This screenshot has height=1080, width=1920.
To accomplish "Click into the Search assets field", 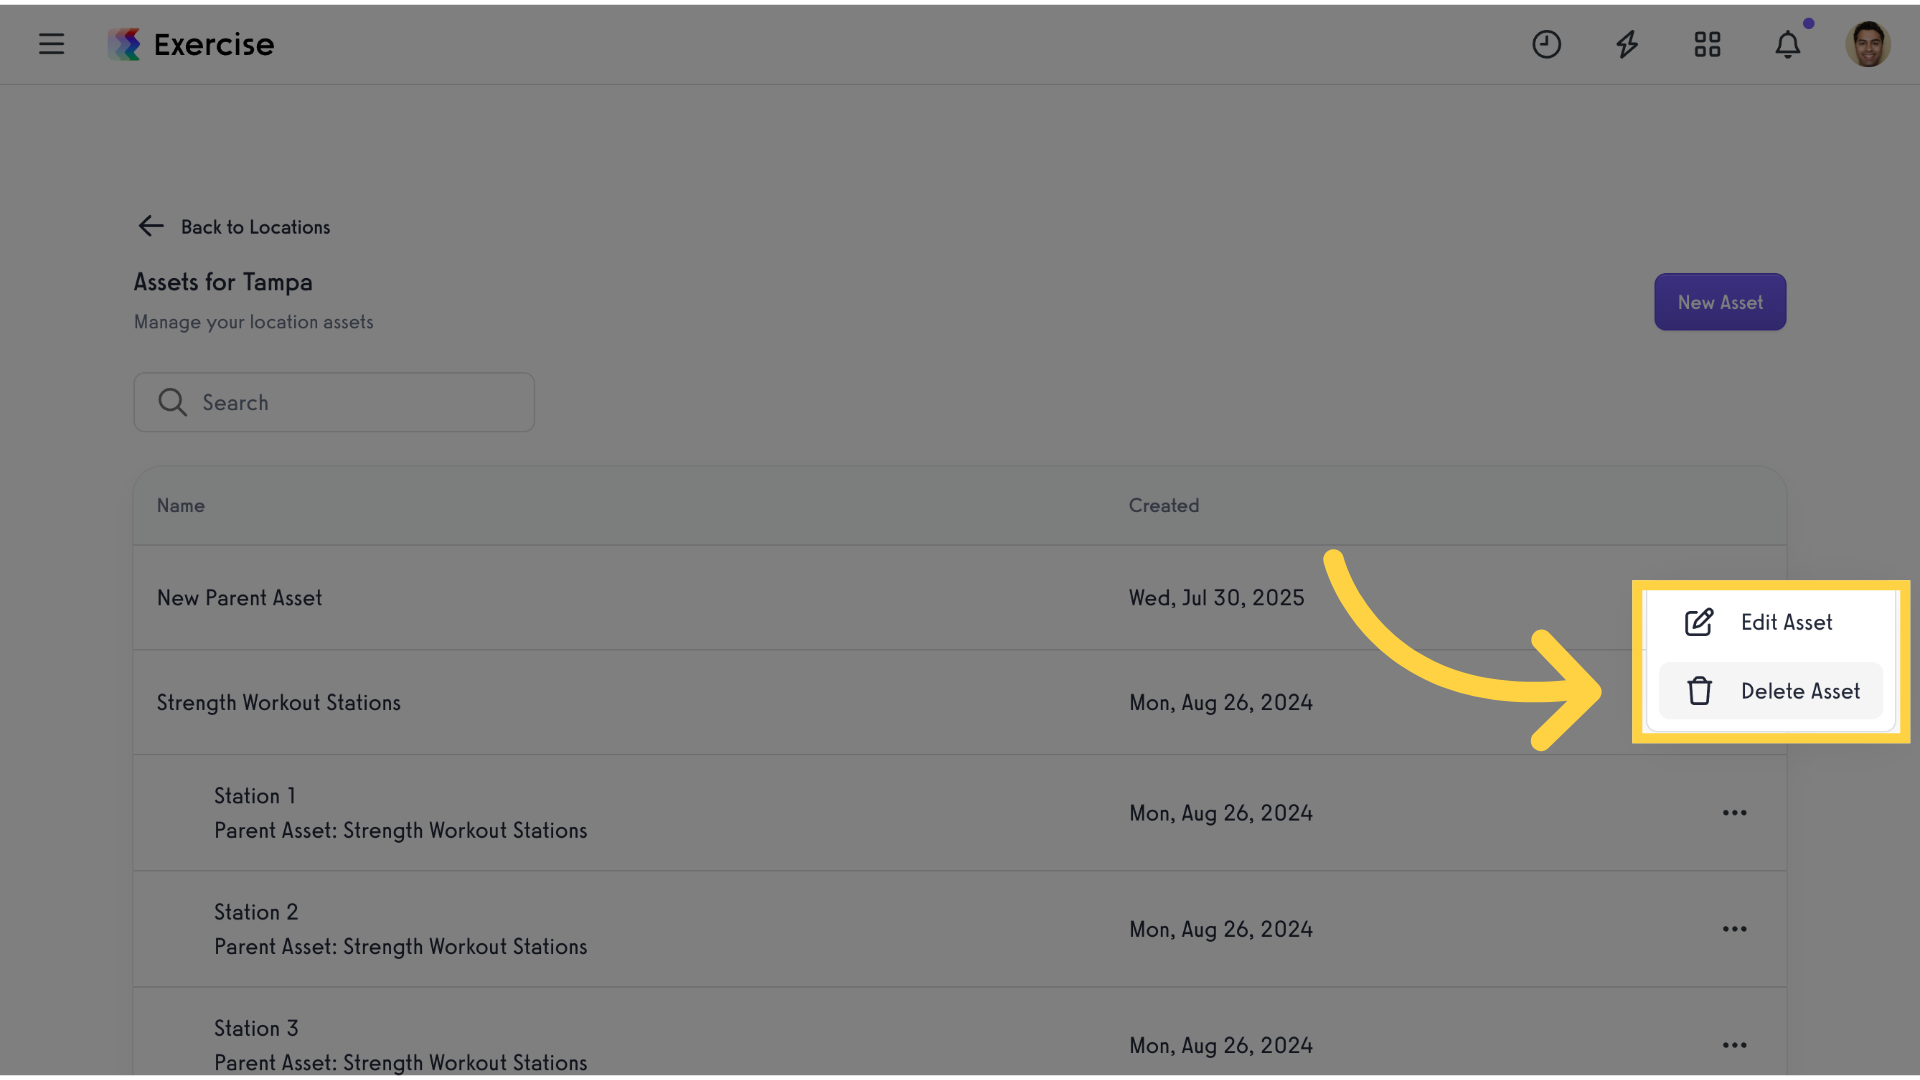I will point(334,402).
